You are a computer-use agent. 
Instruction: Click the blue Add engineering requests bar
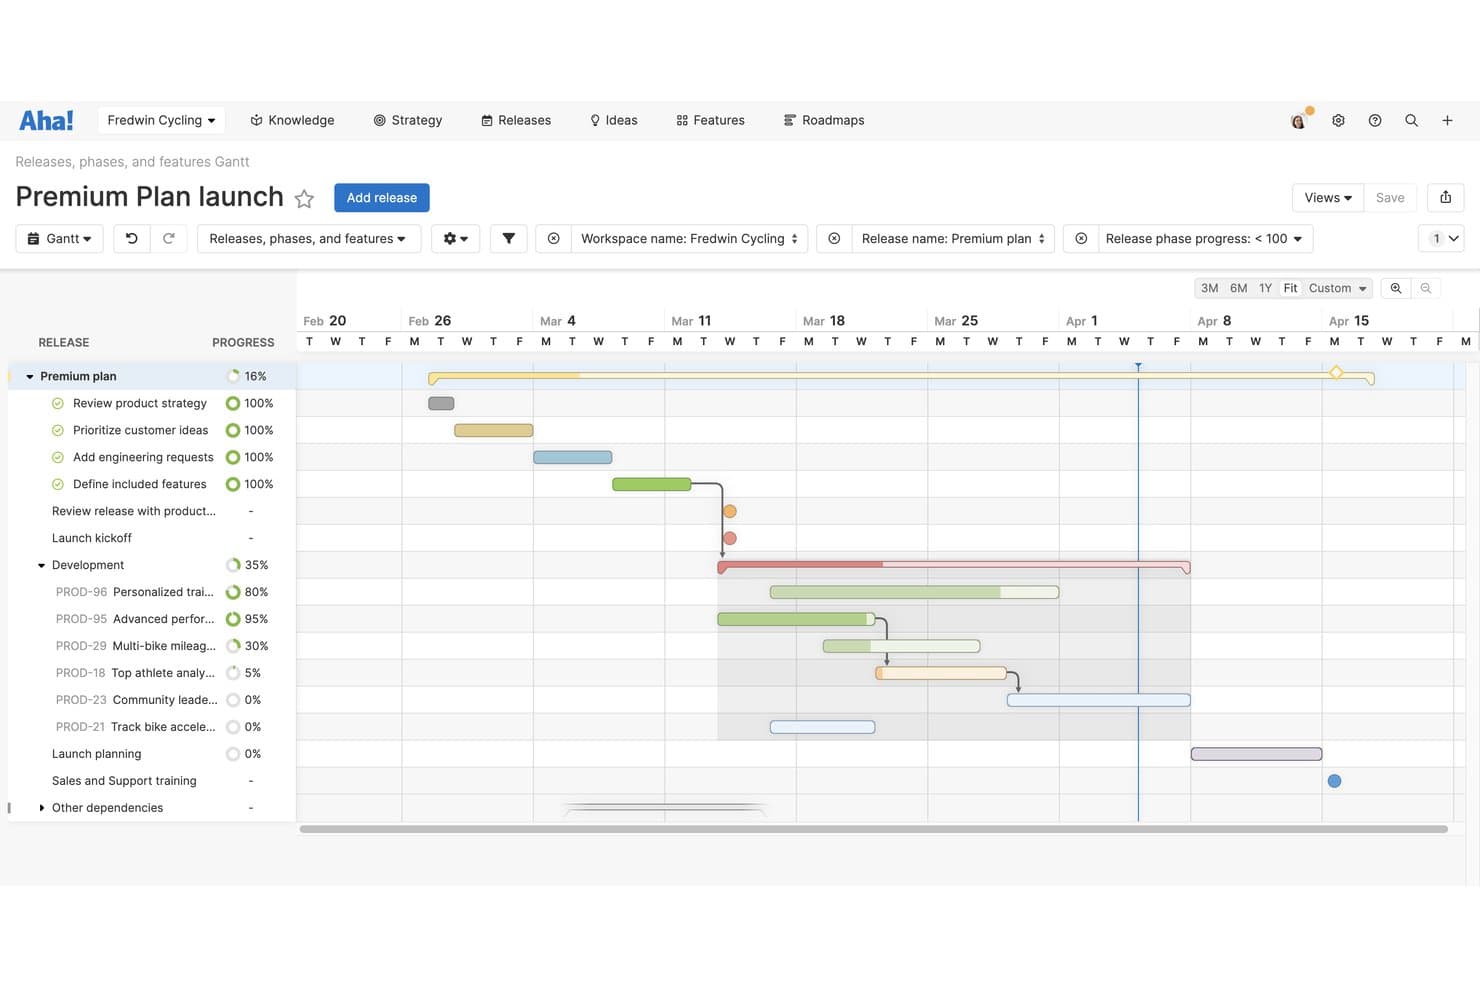[x=573, y=457]
